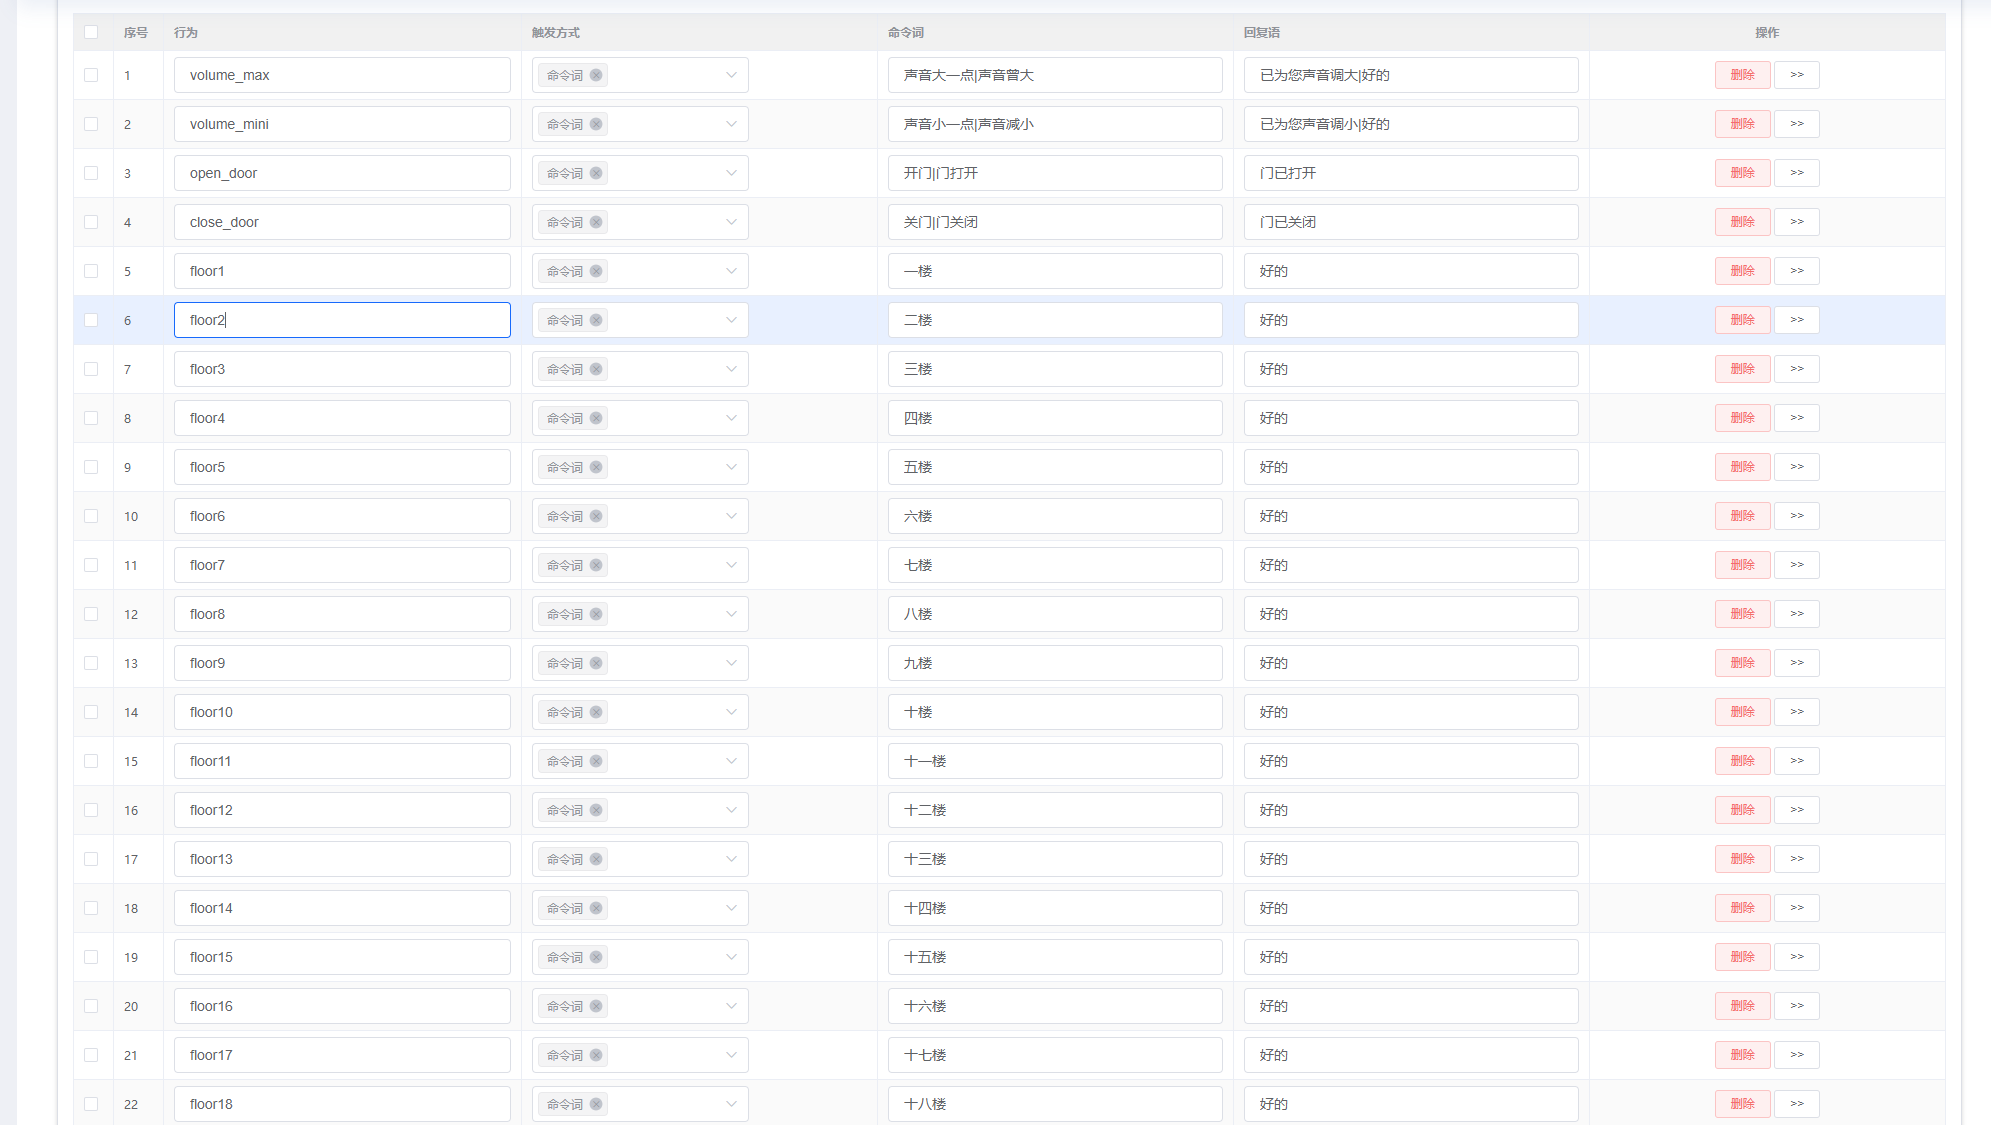Check the select-all checkbox in table header
This screenshot has width=1991, height=1125.
91,32
